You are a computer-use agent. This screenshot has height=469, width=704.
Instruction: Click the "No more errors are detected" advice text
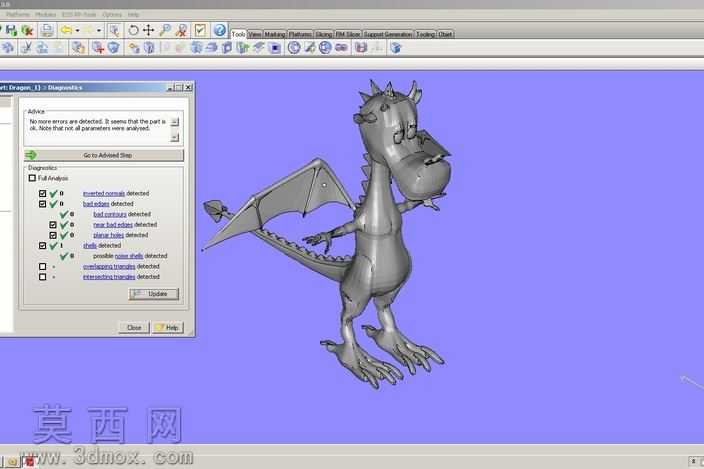pyautogui.click(x=97, y=125)
